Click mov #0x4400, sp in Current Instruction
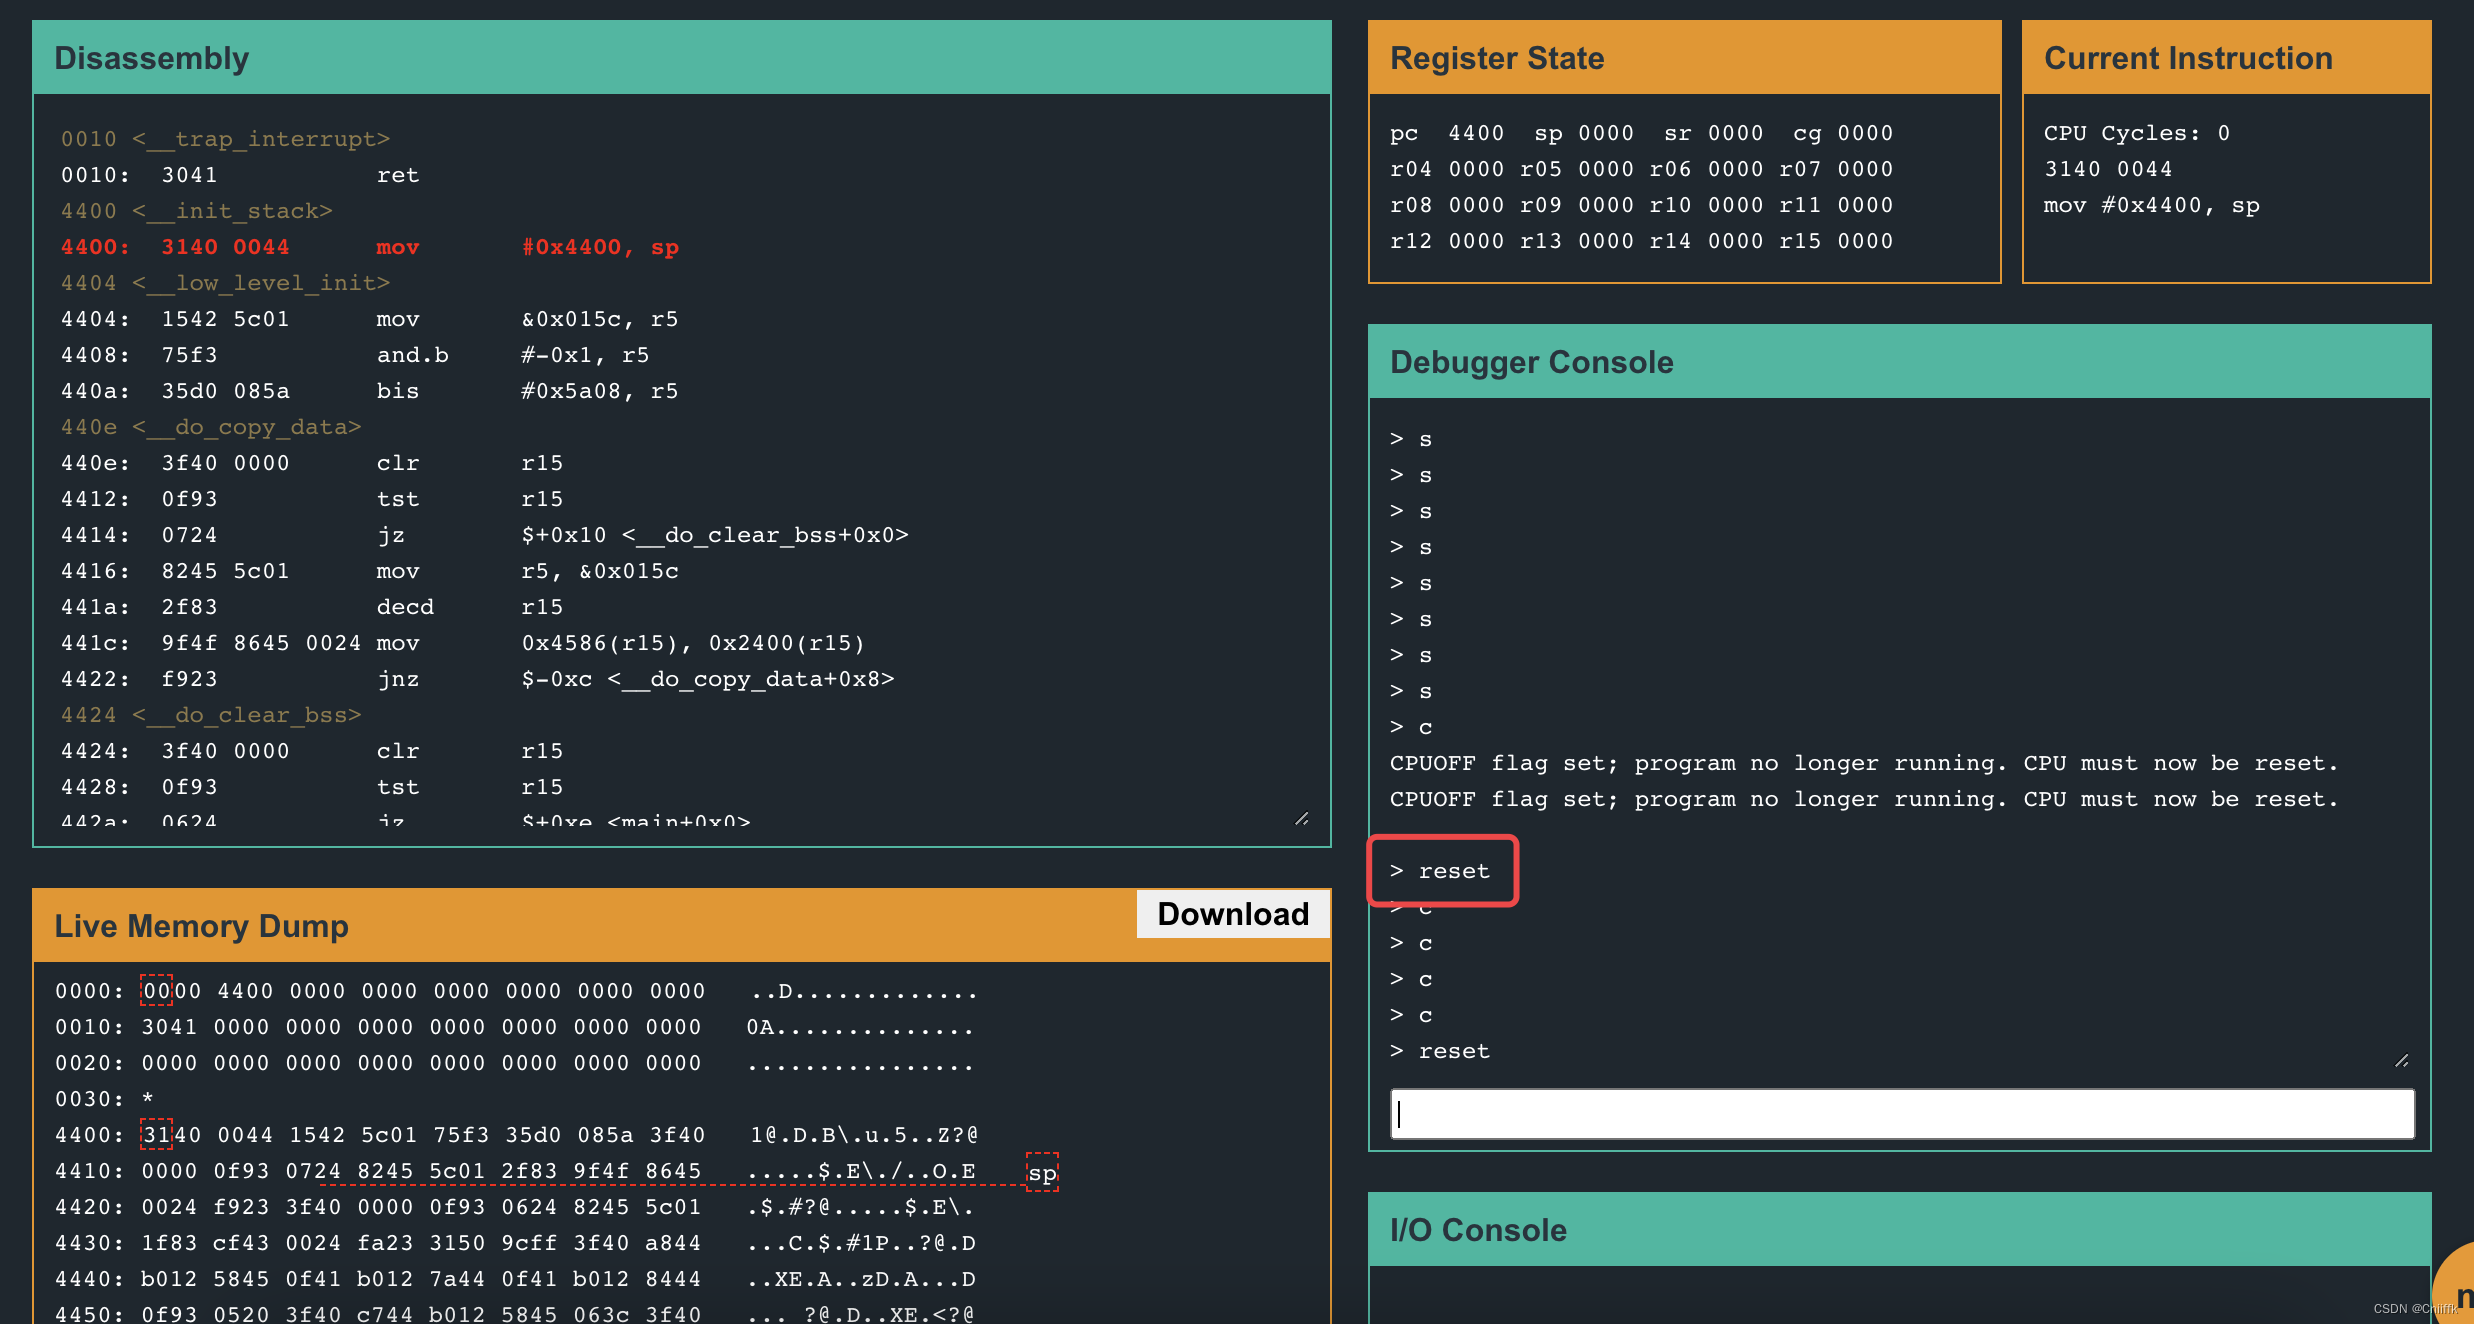2474x1324 pixels. 2152,205
